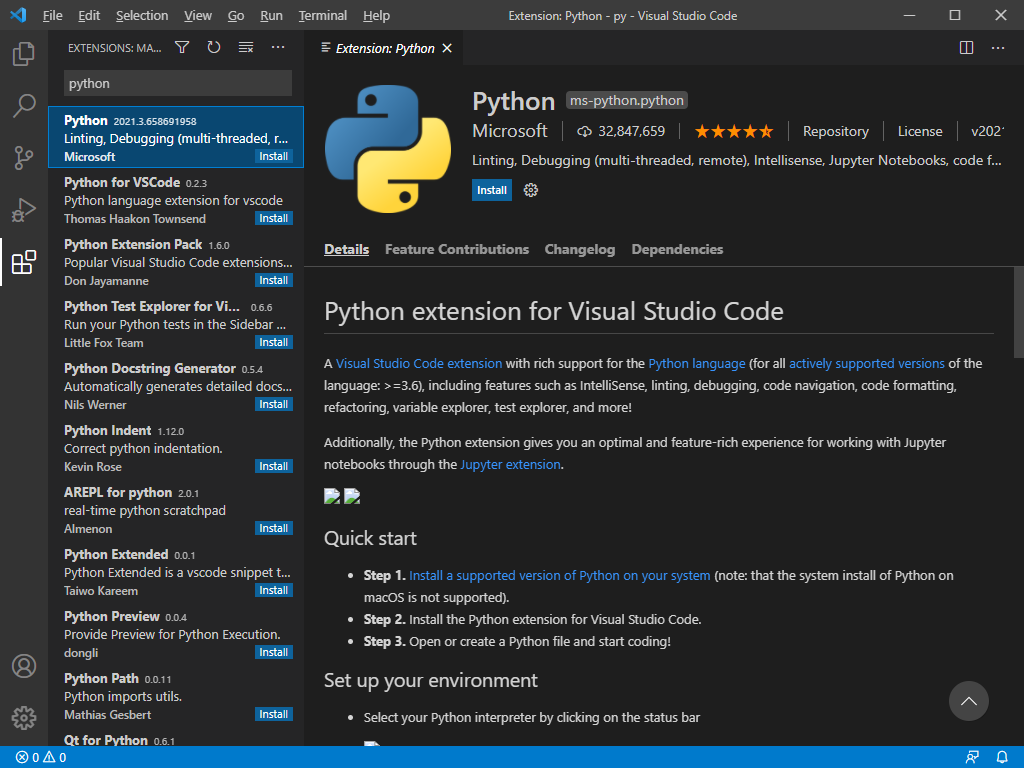
Task: Select the Extensions view icon
Action: click(x=24, y=262)
